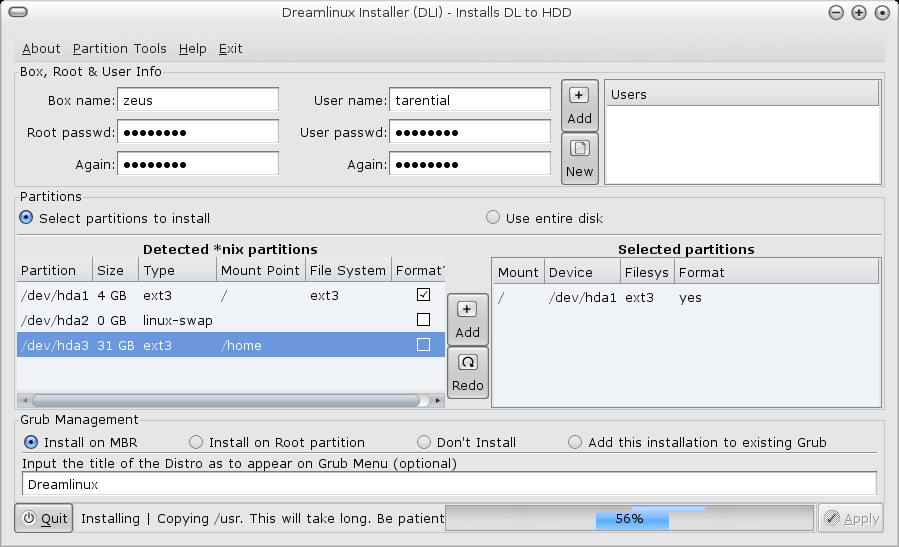Screen dimensions: 899x547
Task: Click the installation progress bar at 56%
Action: (x=629, y=518)
